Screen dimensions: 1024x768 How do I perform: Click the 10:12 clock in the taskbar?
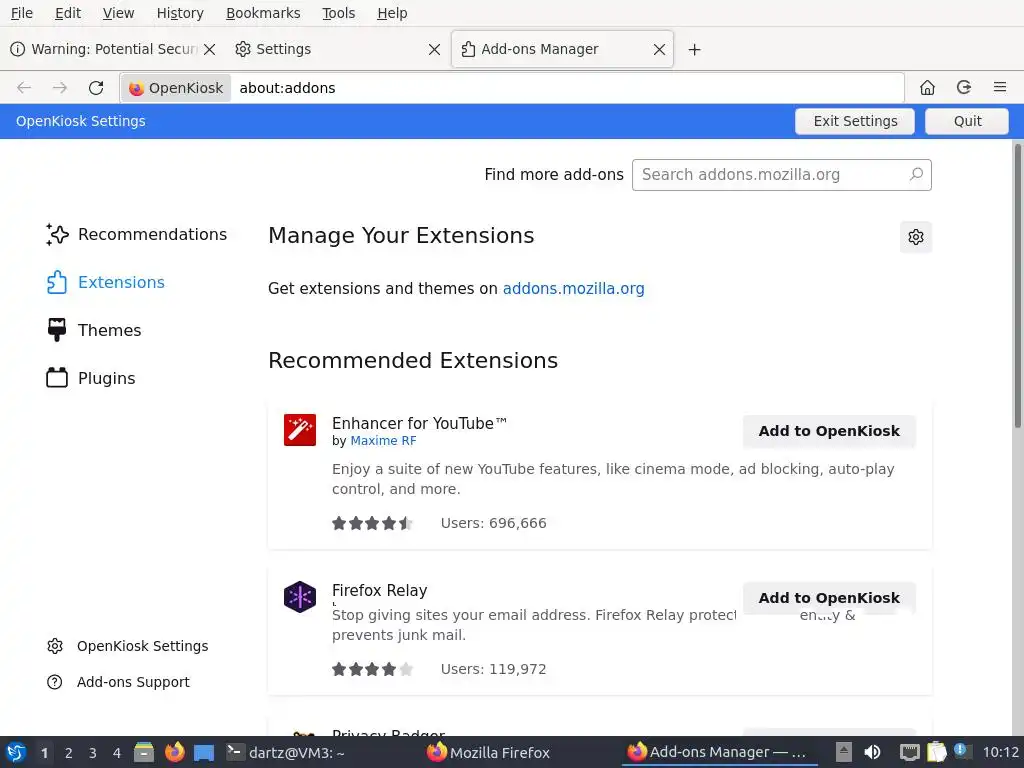tap(1000, 752)
